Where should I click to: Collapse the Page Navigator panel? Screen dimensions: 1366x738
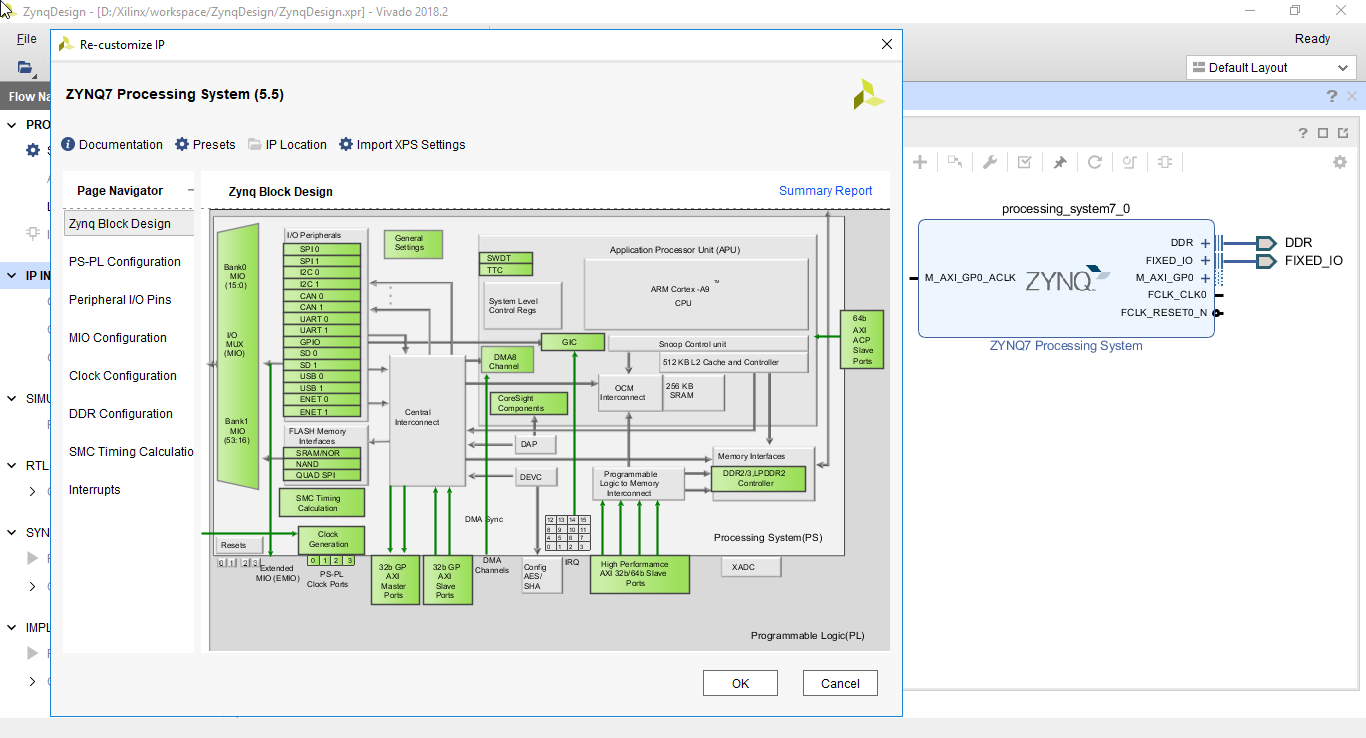coord(190,190)
